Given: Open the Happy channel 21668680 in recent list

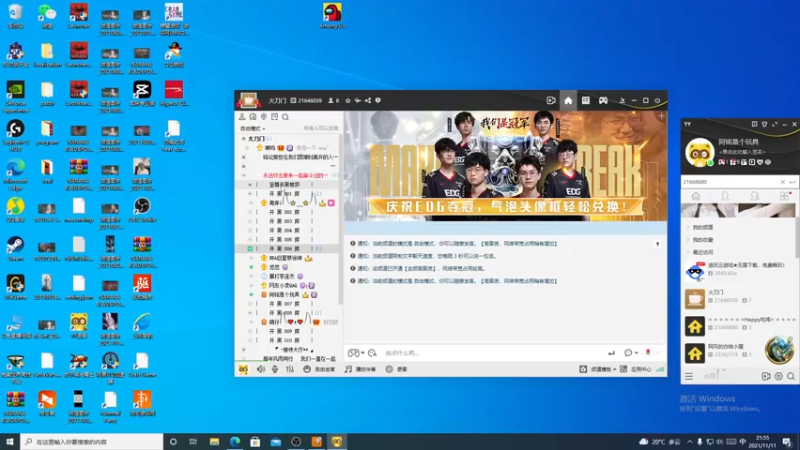Looking at the screenshot, I should tap(740, 326).
